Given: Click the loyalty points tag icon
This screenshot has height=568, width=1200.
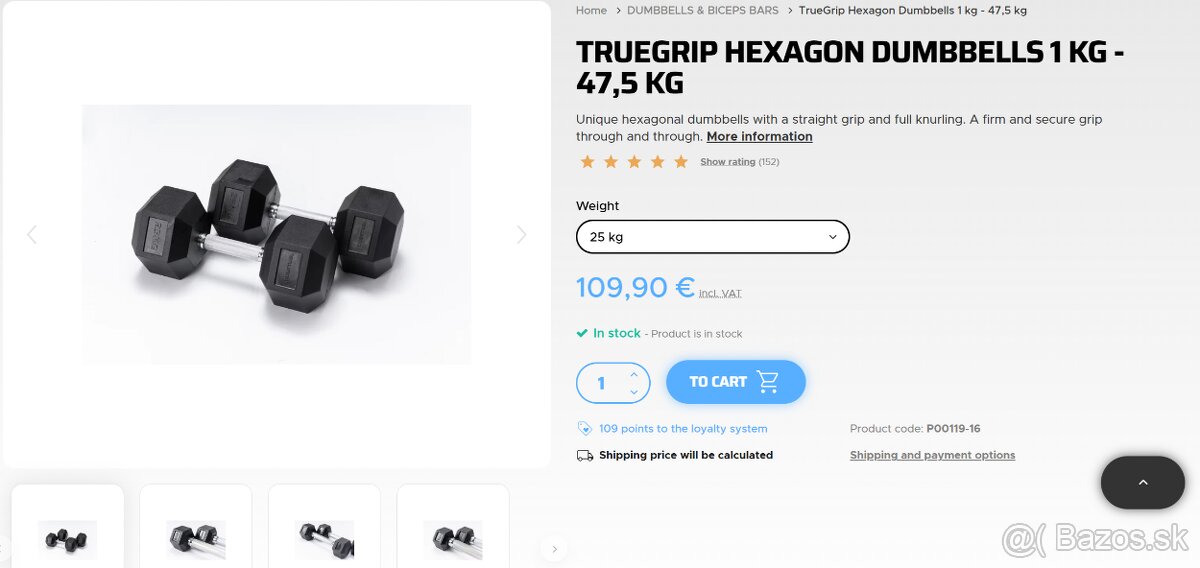Looking at the screenshot, I should point(585,428).
